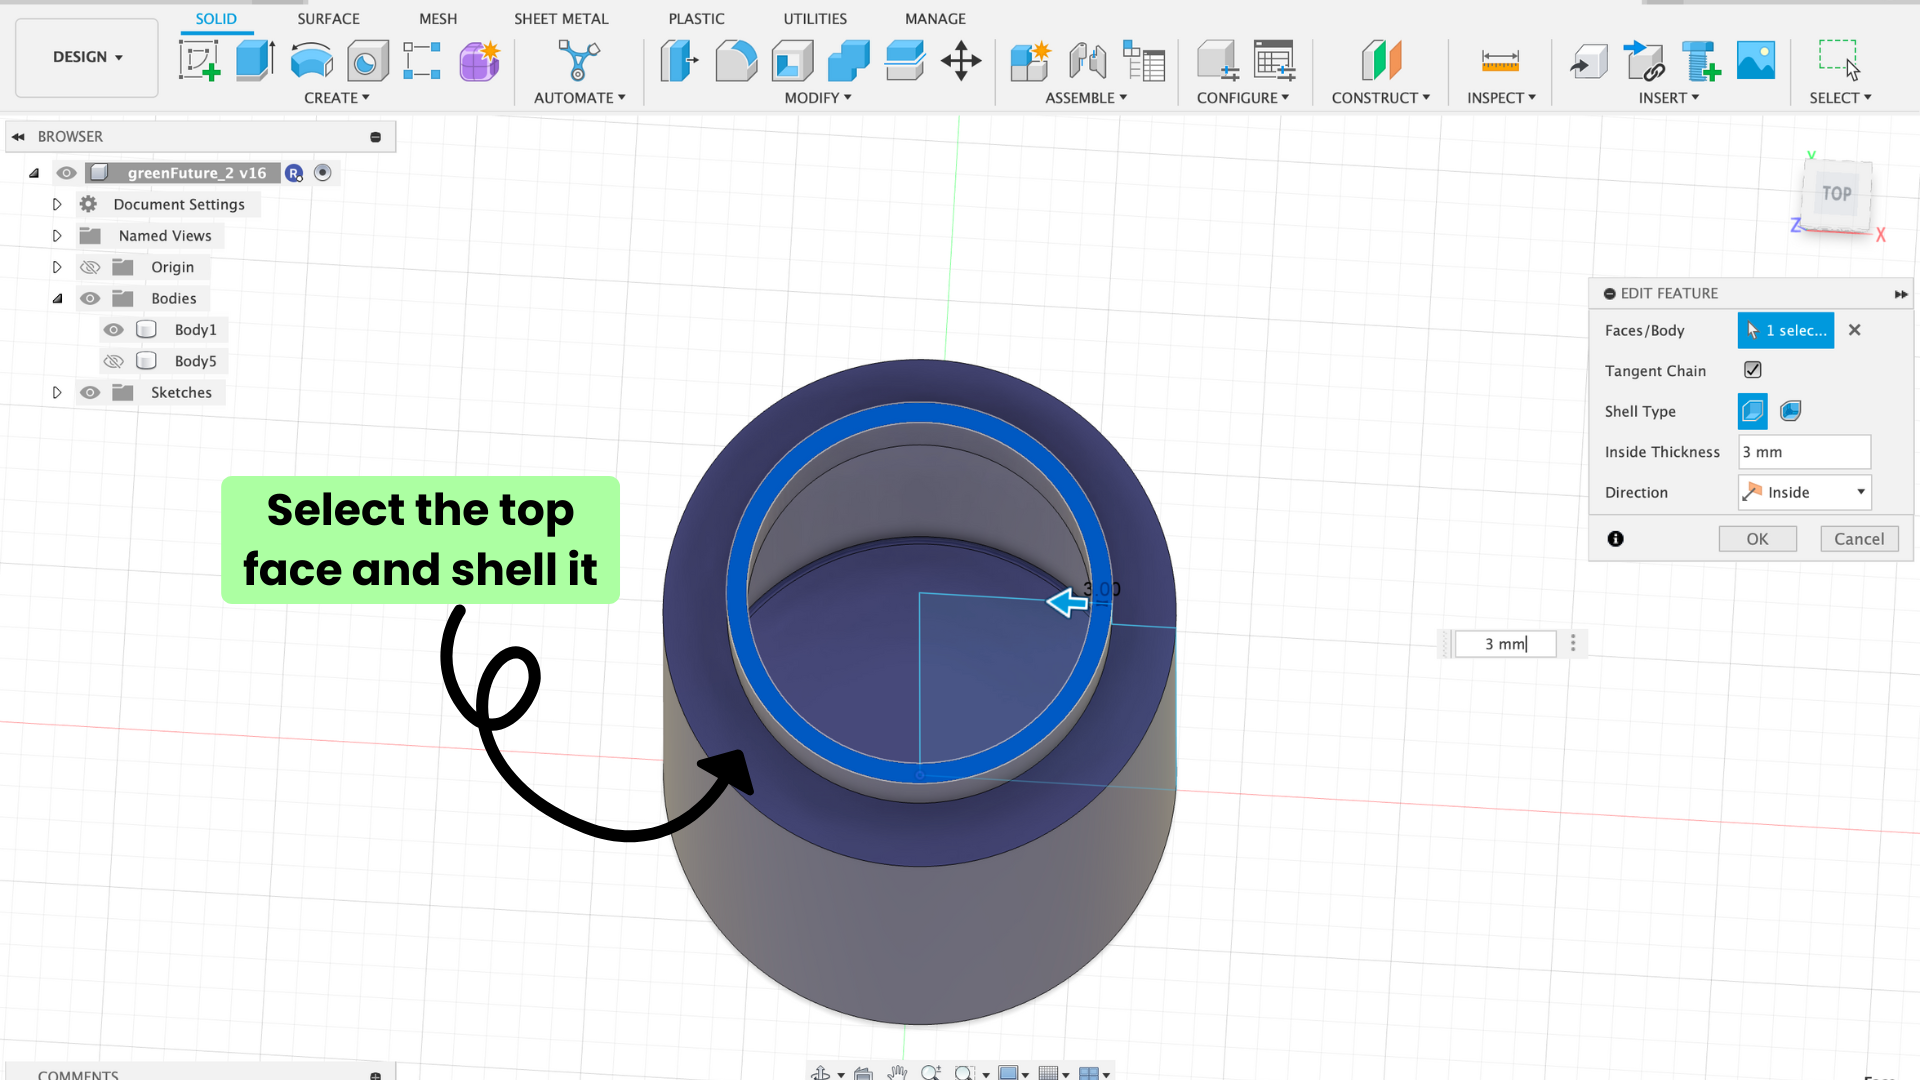1920x1080 pixels.
Task: Select the Create Form purple icon
Action: [479, 61]
